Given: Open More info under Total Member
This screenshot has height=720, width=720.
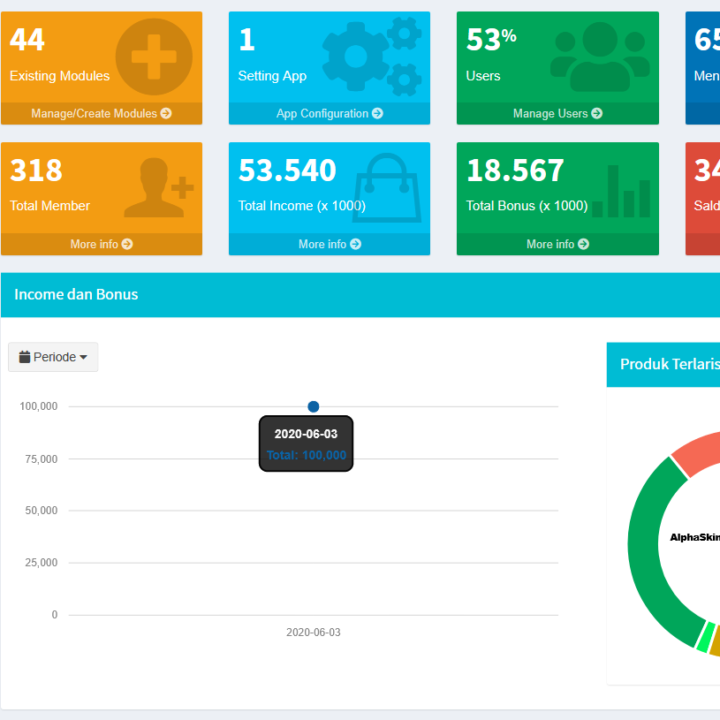Looking at the screenshot, I should click(x=101, y=244).
